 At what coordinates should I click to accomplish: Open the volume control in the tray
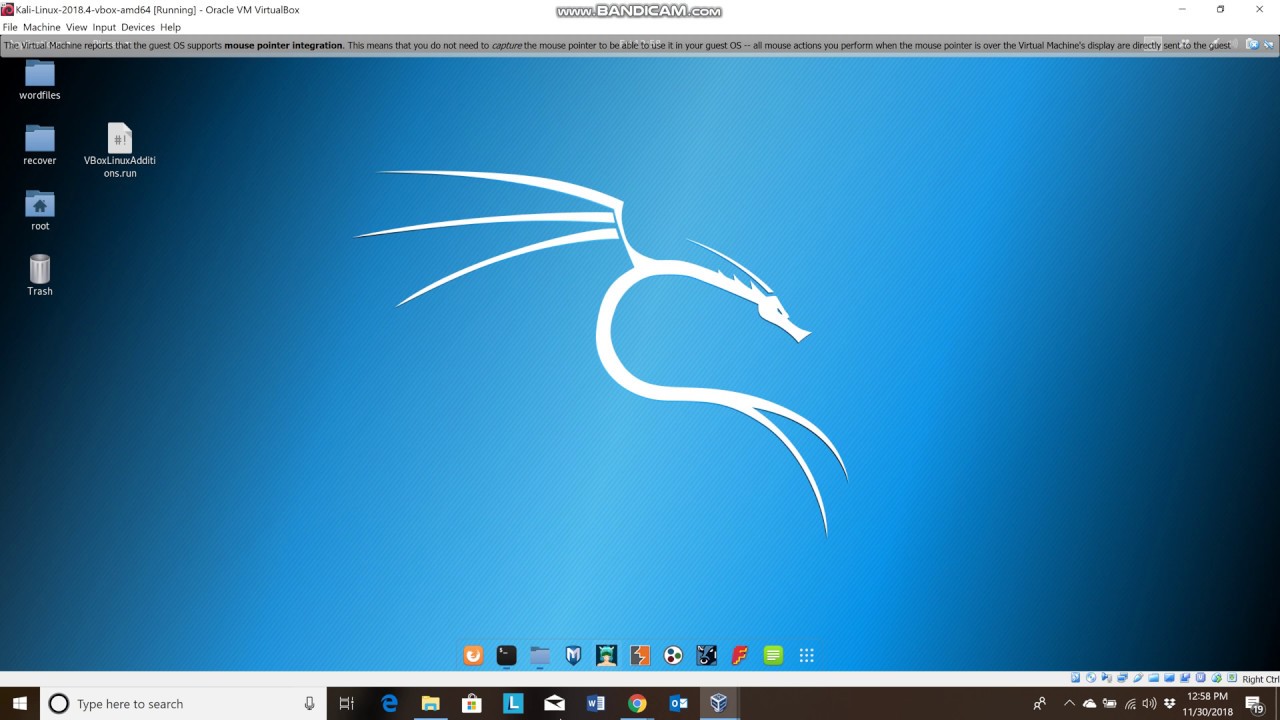coord(1149,704)
